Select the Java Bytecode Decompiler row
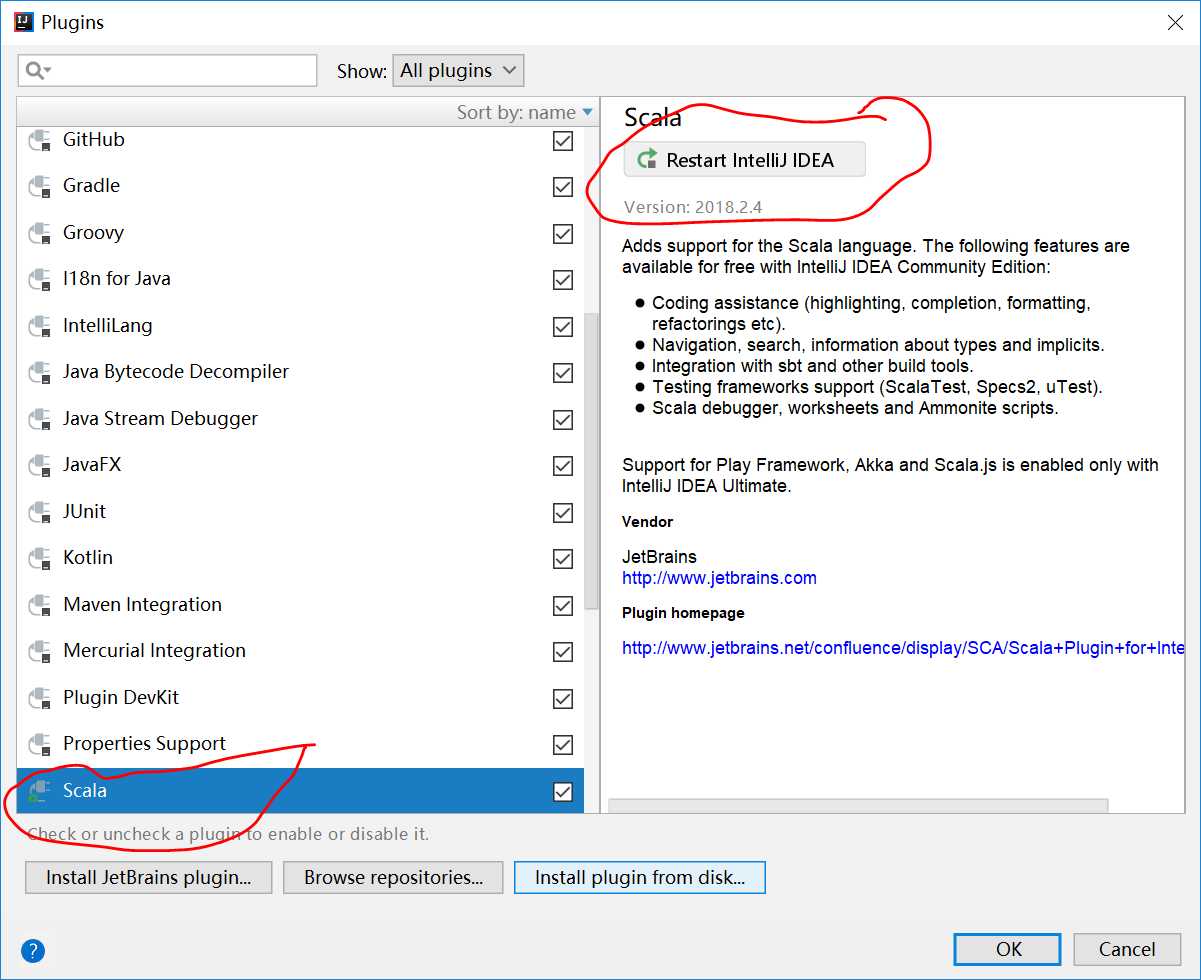1201x980 pixels. tap(300, 373)
